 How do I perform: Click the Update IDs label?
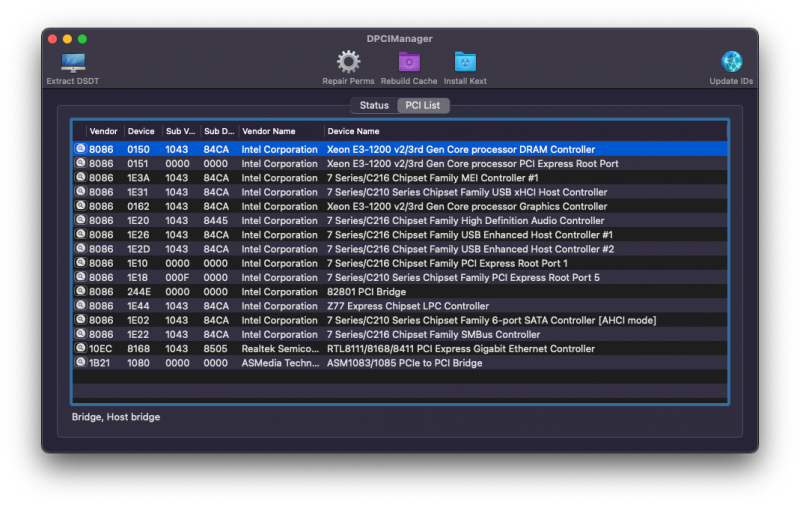pyautogui.click(x=731, y=81)
